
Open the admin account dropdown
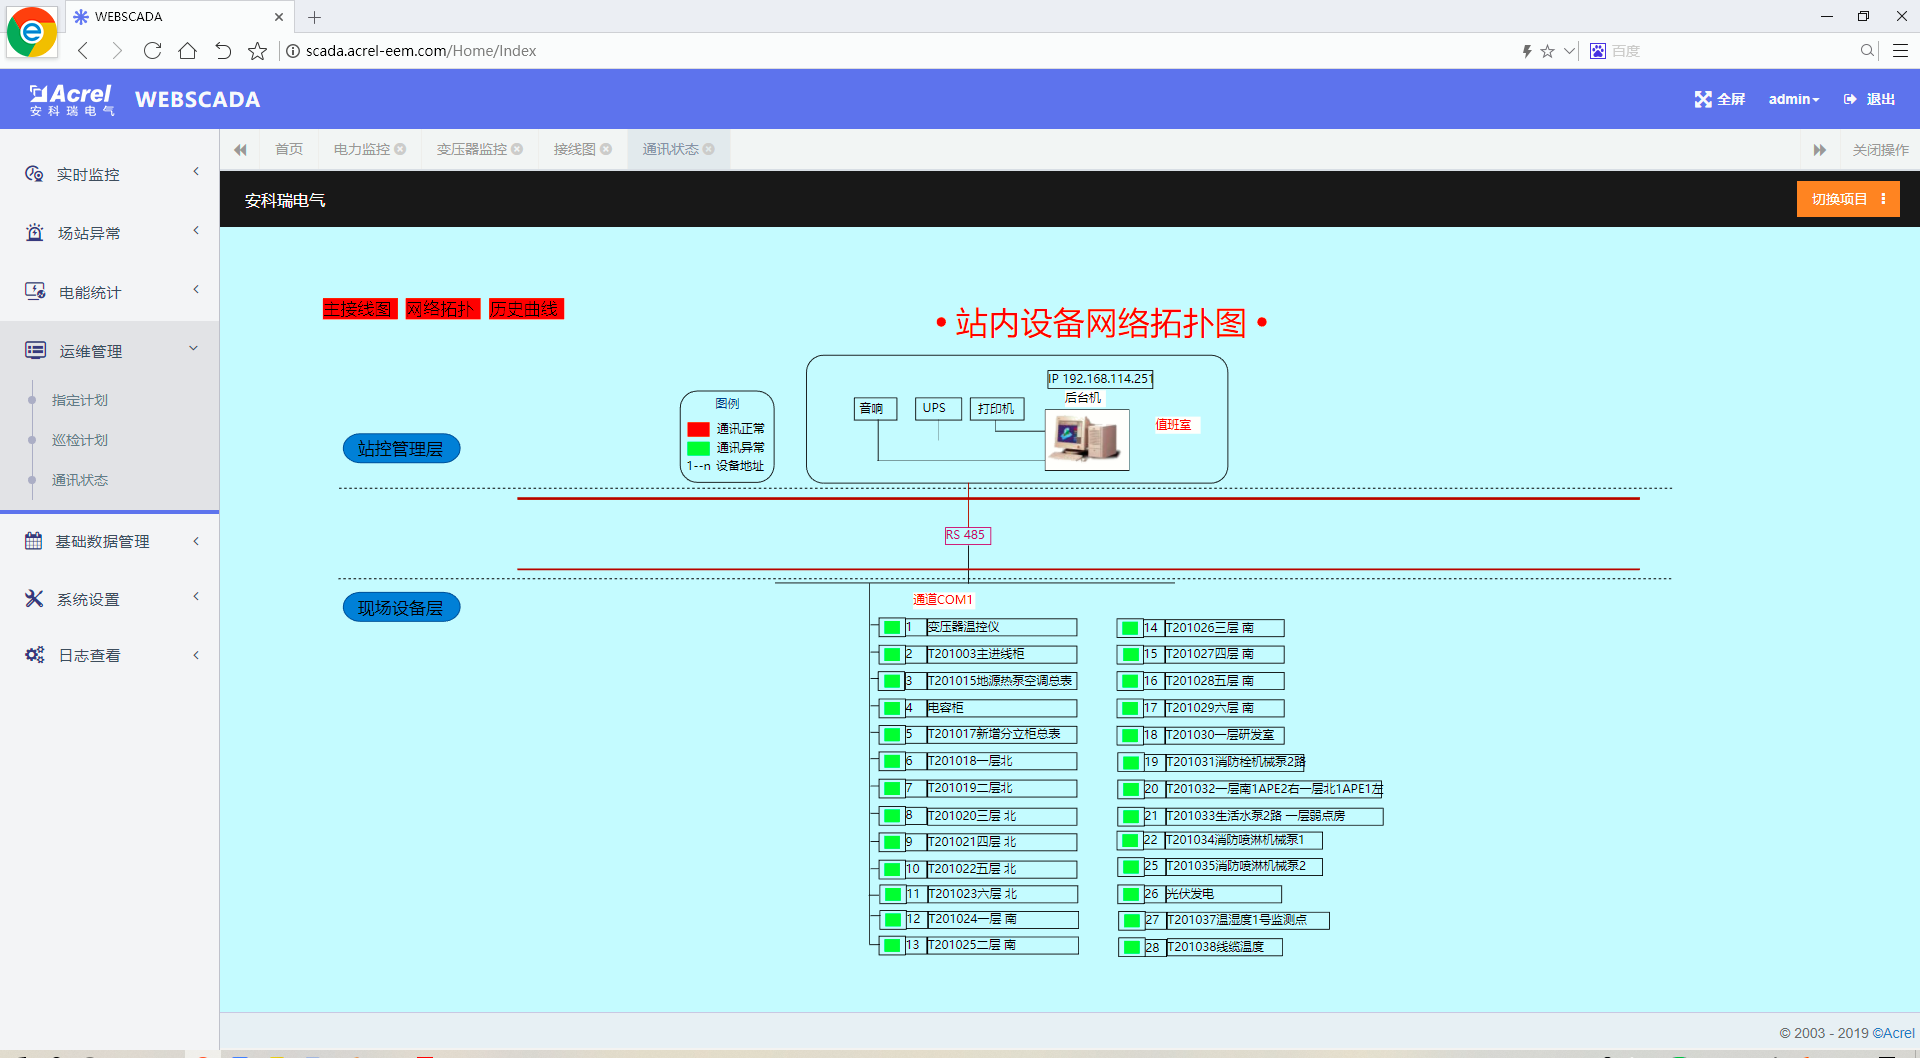click(x=1793, y=99)
